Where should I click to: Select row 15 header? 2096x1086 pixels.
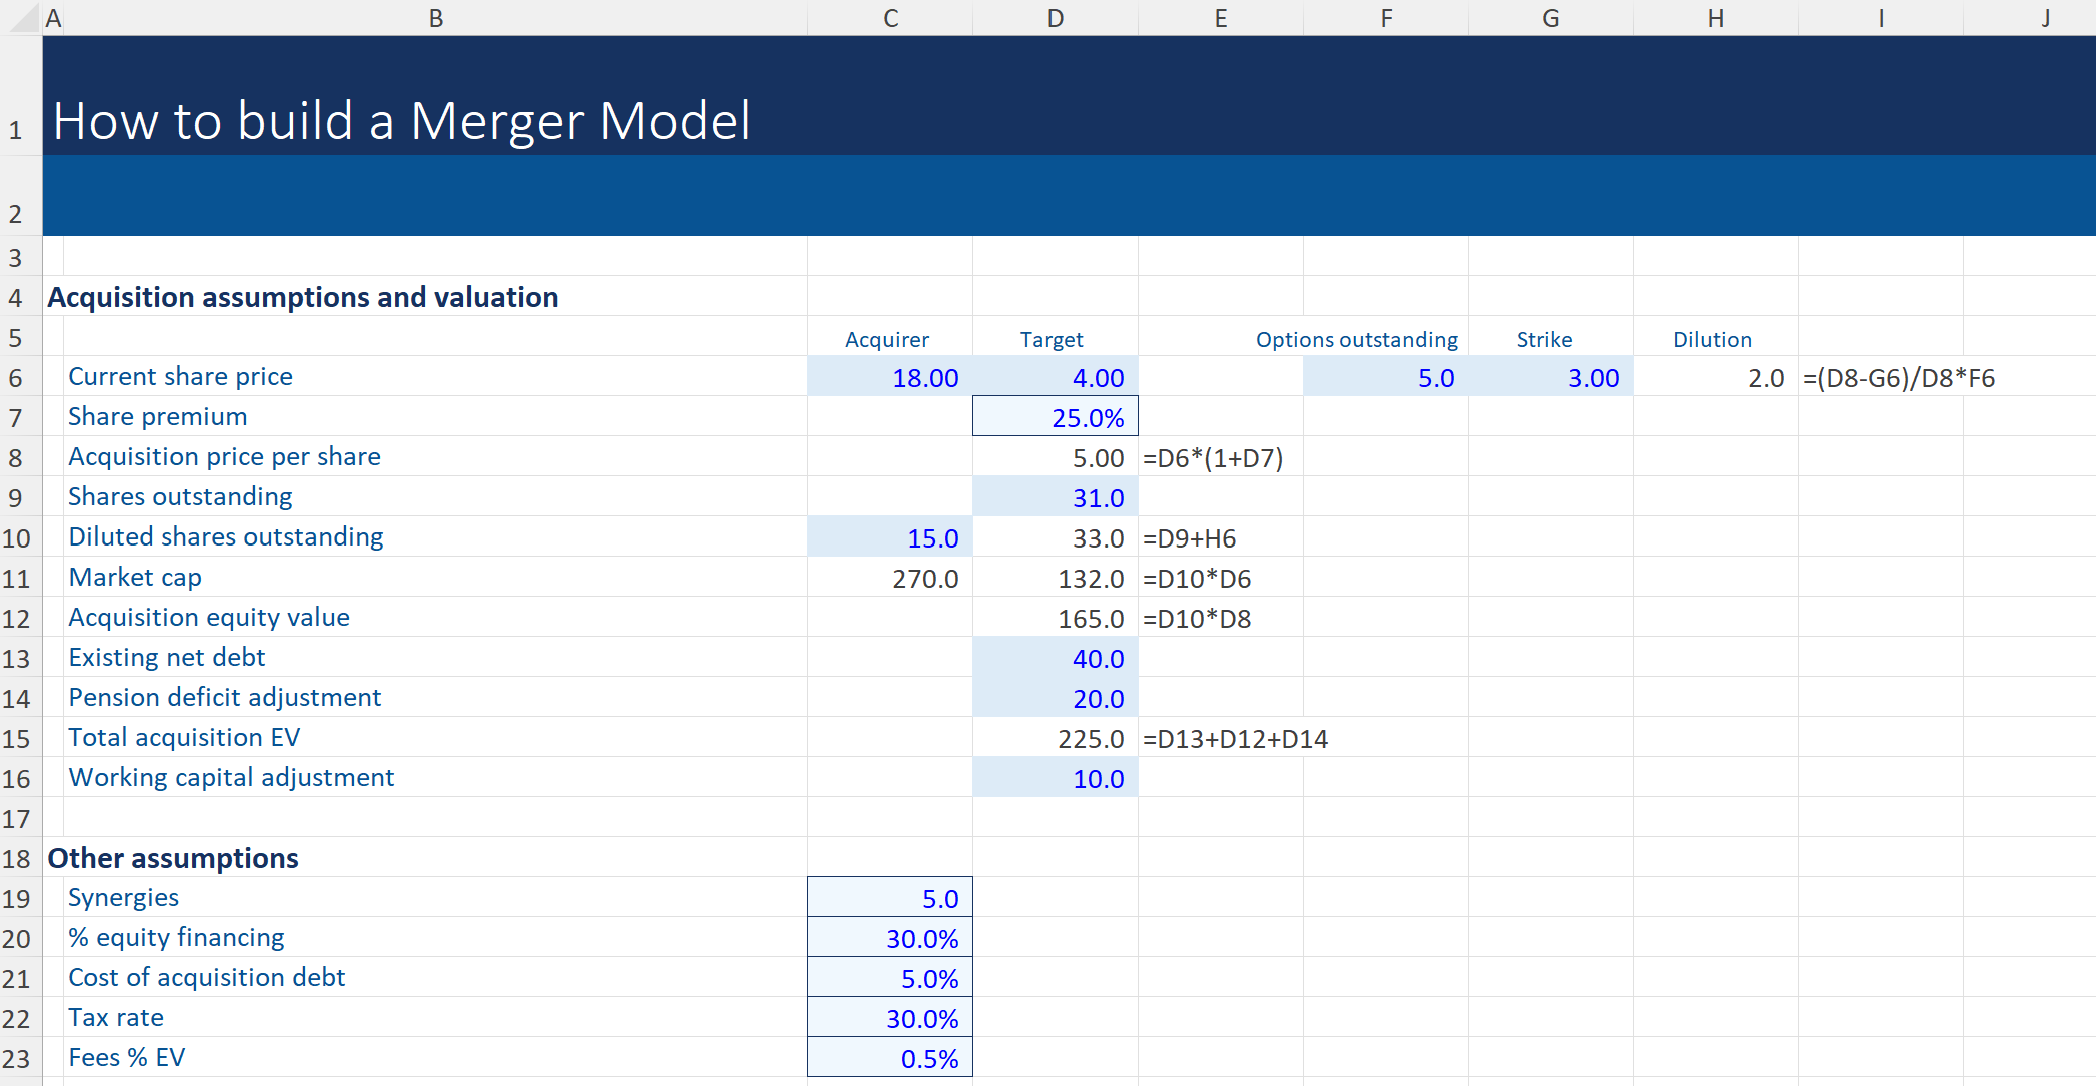(16, 738)
